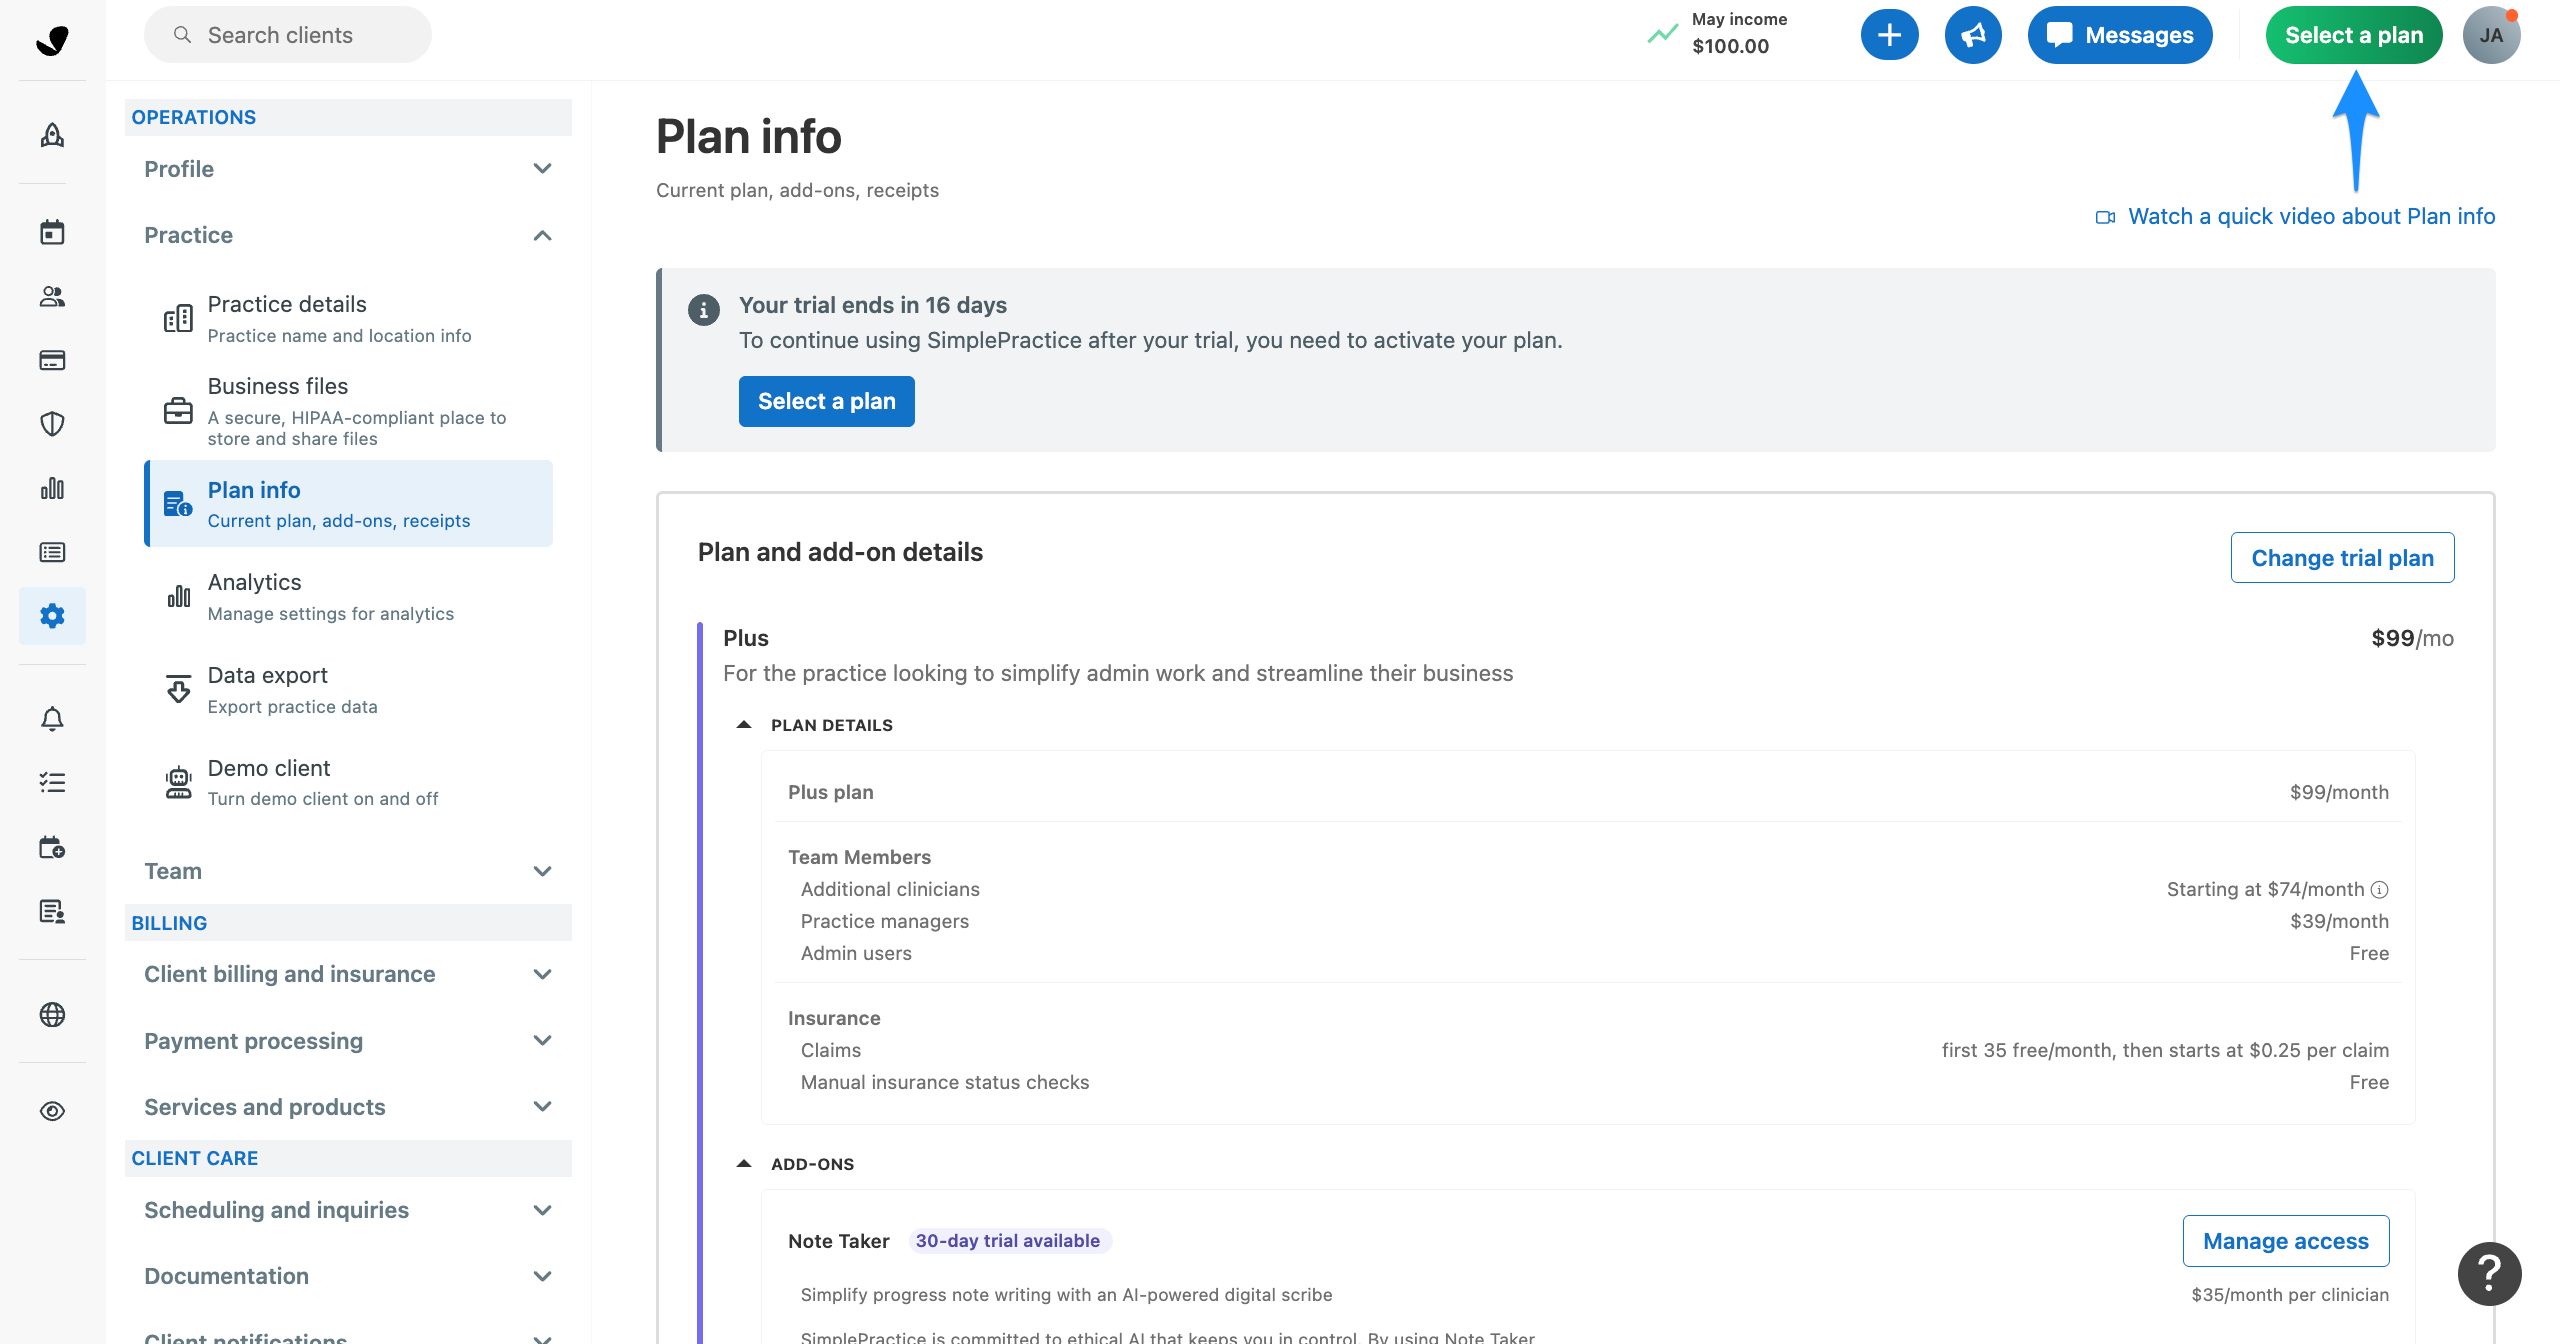Click the green Select a plan button
The image size is (2560, 1344).
click(2353, 35)
